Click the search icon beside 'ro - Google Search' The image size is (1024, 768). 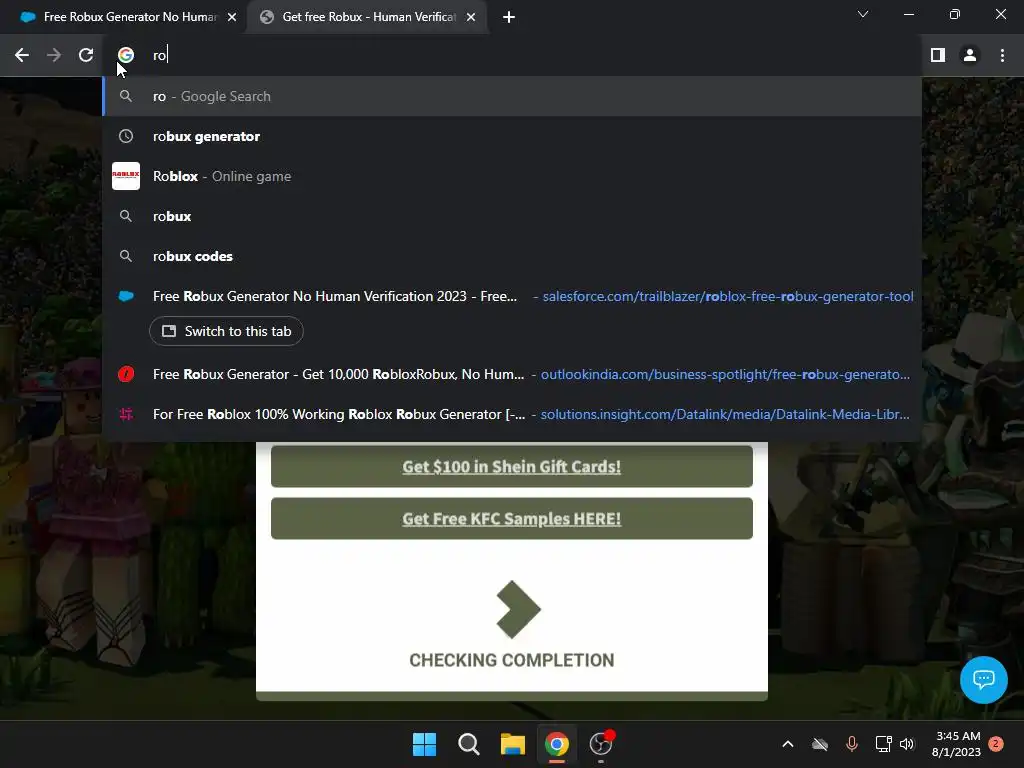click(126, 97)
